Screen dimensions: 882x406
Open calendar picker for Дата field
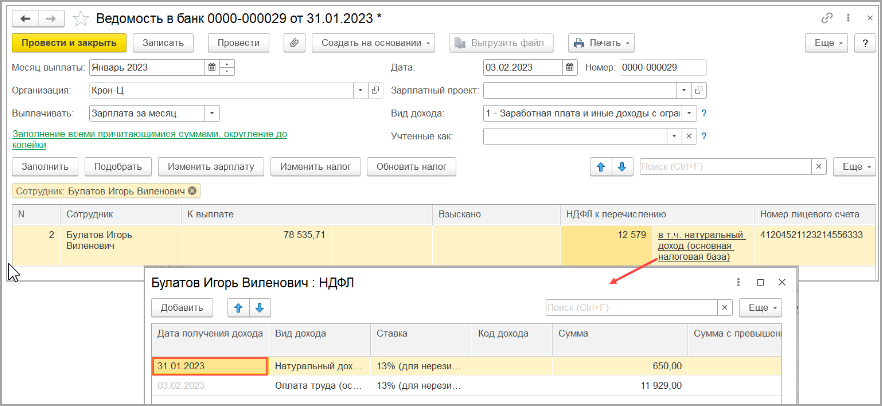[x=570, y=67]
